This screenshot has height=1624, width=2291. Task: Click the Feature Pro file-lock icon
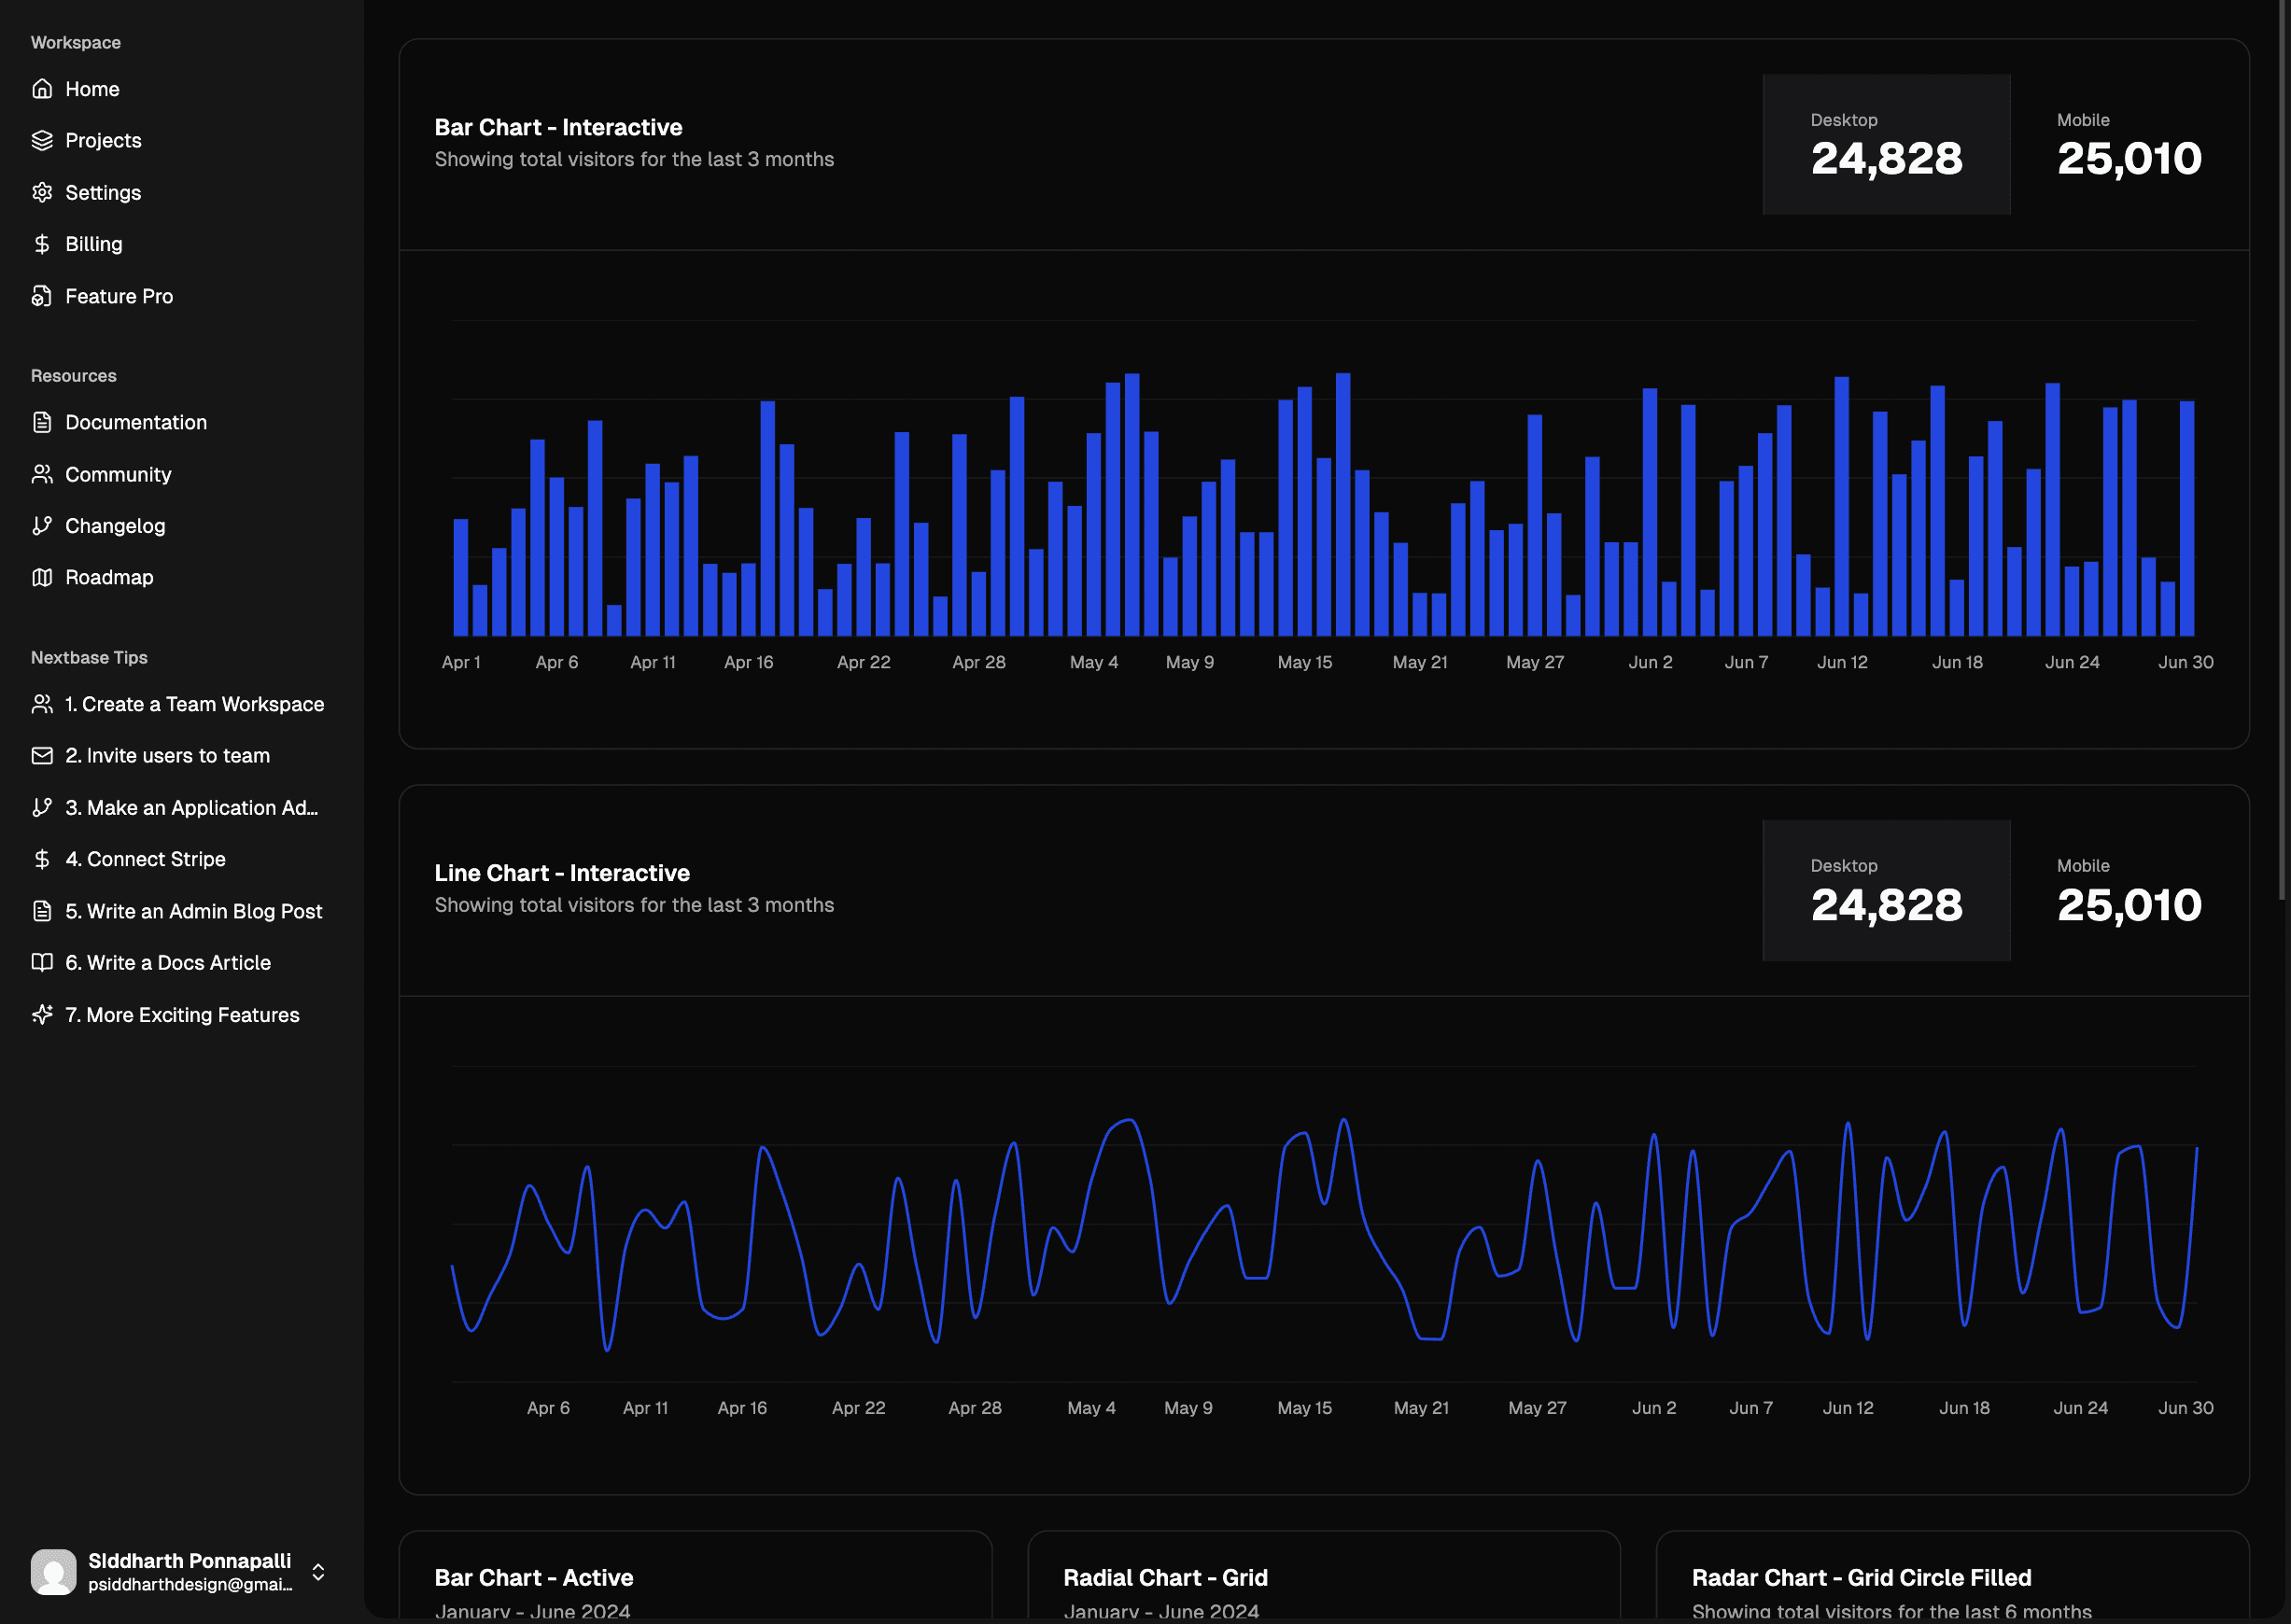coord(42,296)
